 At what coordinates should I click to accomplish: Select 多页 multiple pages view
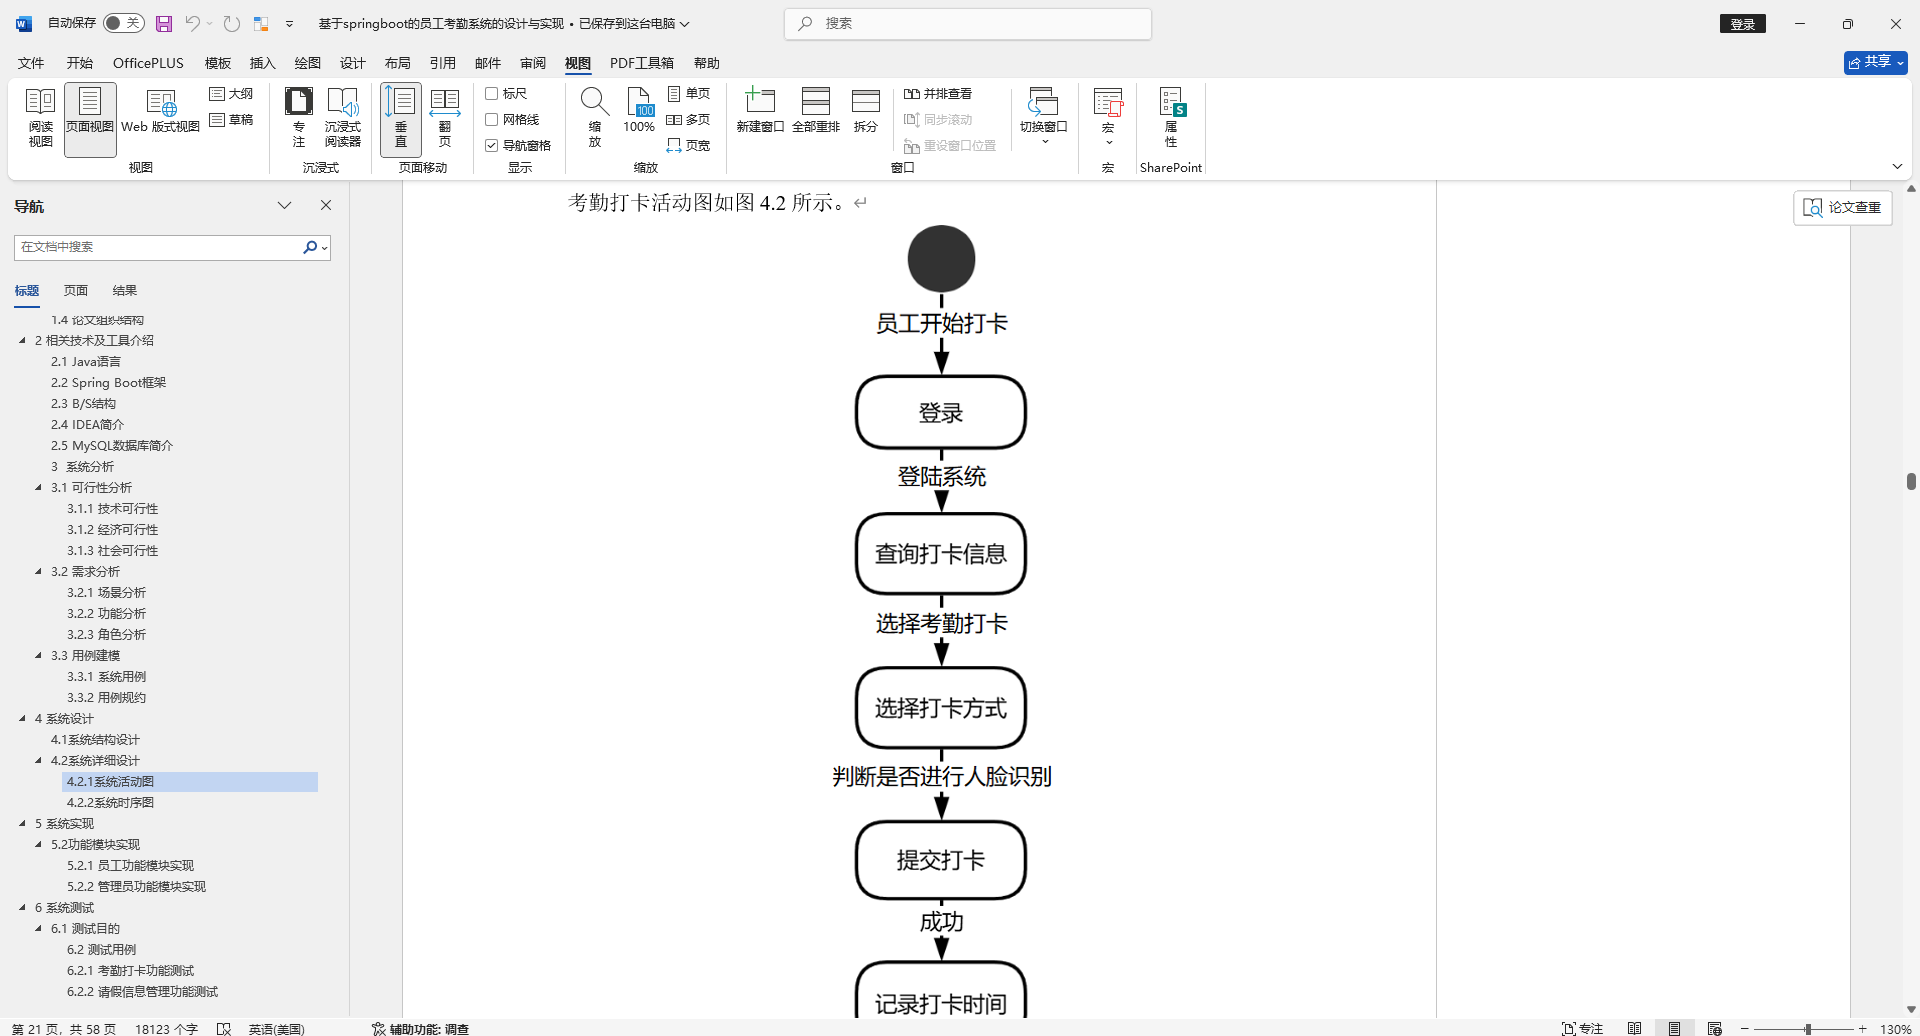click(x=688, y=119)
